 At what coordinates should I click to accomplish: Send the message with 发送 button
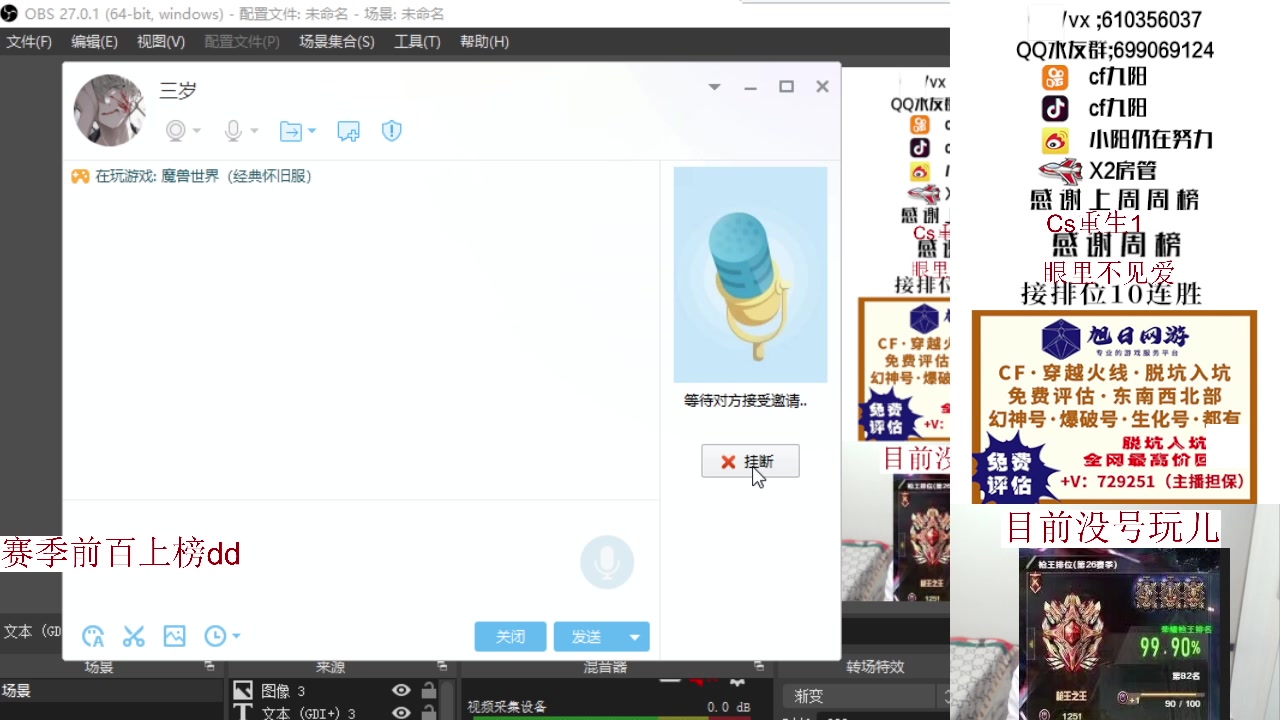click(587, 637)
